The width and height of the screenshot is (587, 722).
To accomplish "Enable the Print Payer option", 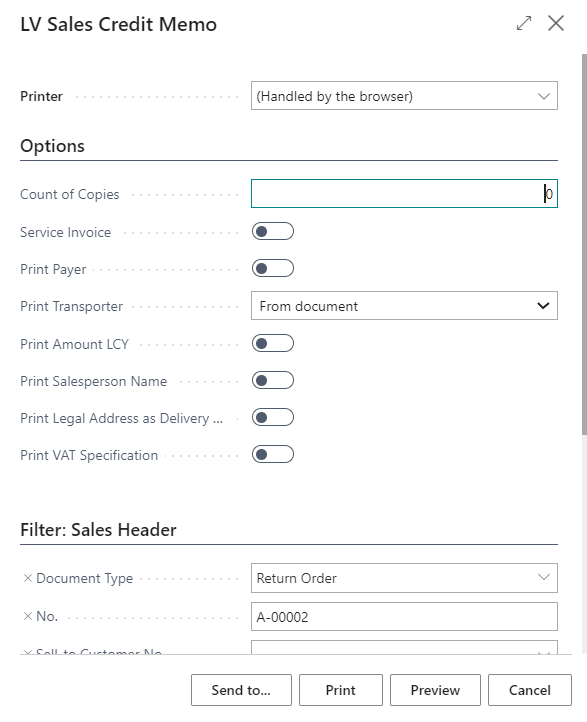I will 273,268.
